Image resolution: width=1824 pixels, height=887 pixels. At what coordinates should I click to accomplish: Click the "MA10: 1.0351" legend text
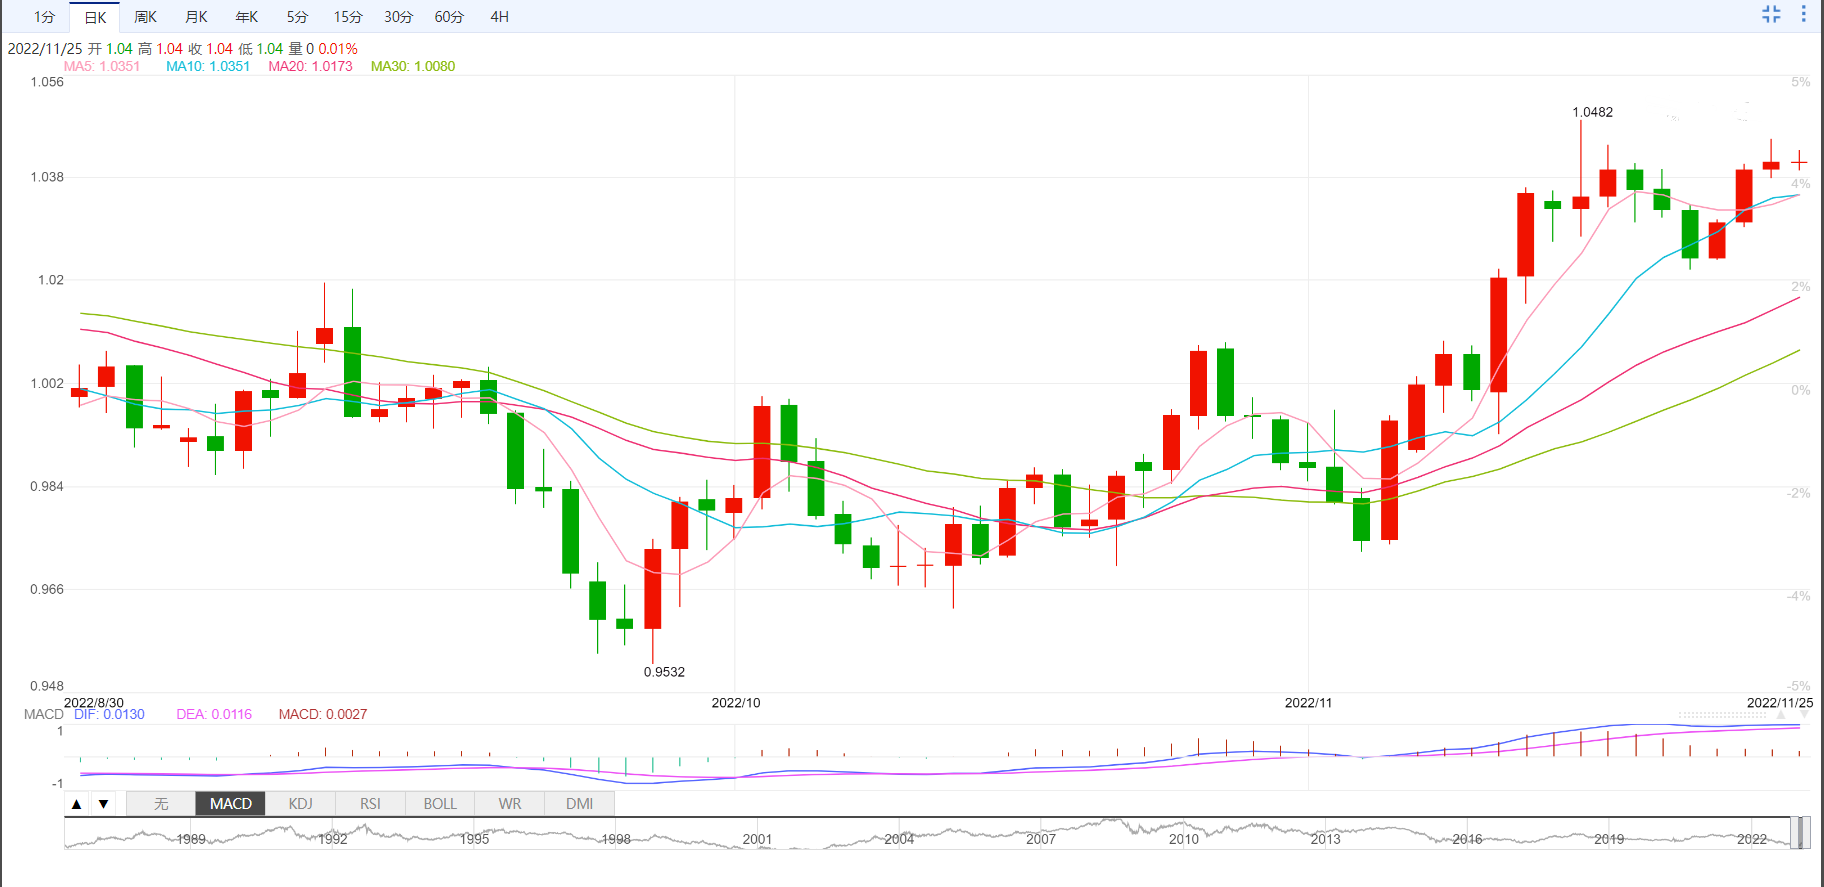pos(208,67)
